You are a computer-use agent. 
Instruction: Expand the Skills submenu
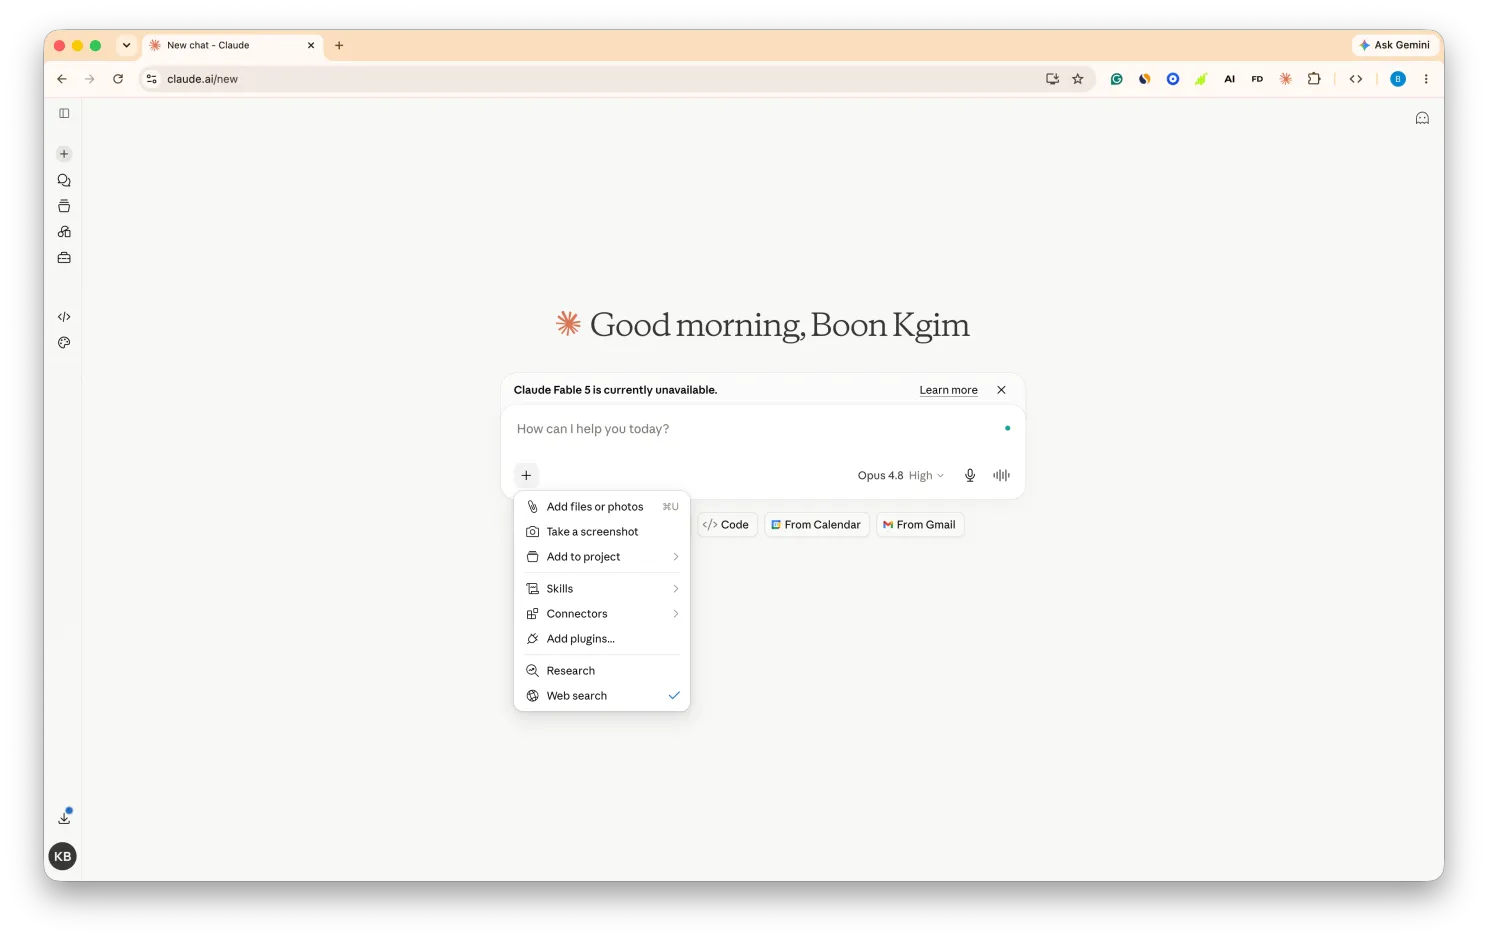(602, 589)
